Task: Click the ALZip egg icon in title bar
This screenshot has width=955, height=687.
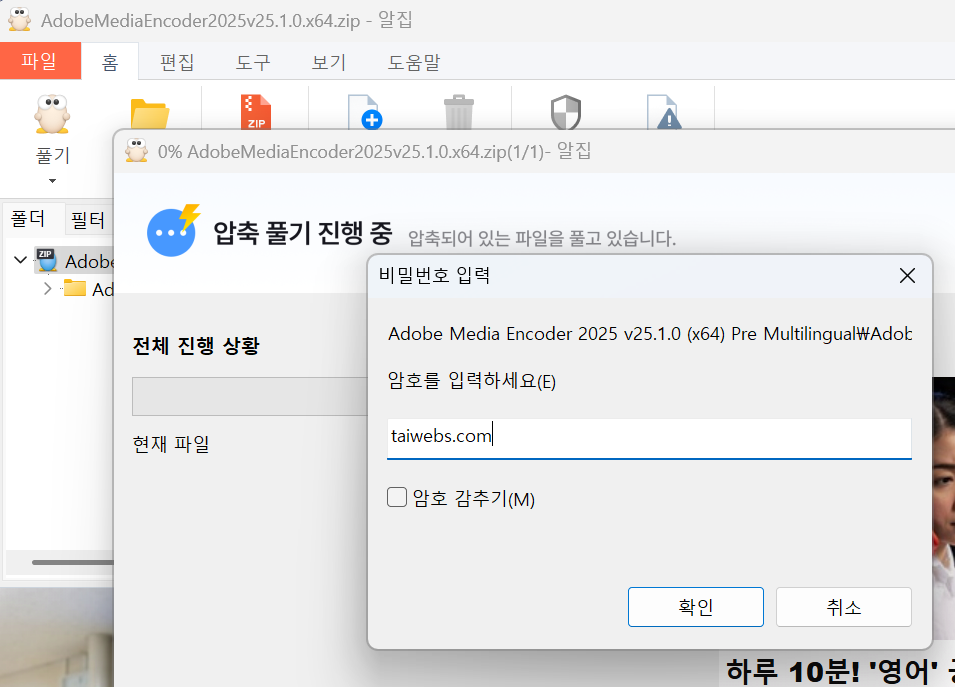Action: click(x=19, y=19)
